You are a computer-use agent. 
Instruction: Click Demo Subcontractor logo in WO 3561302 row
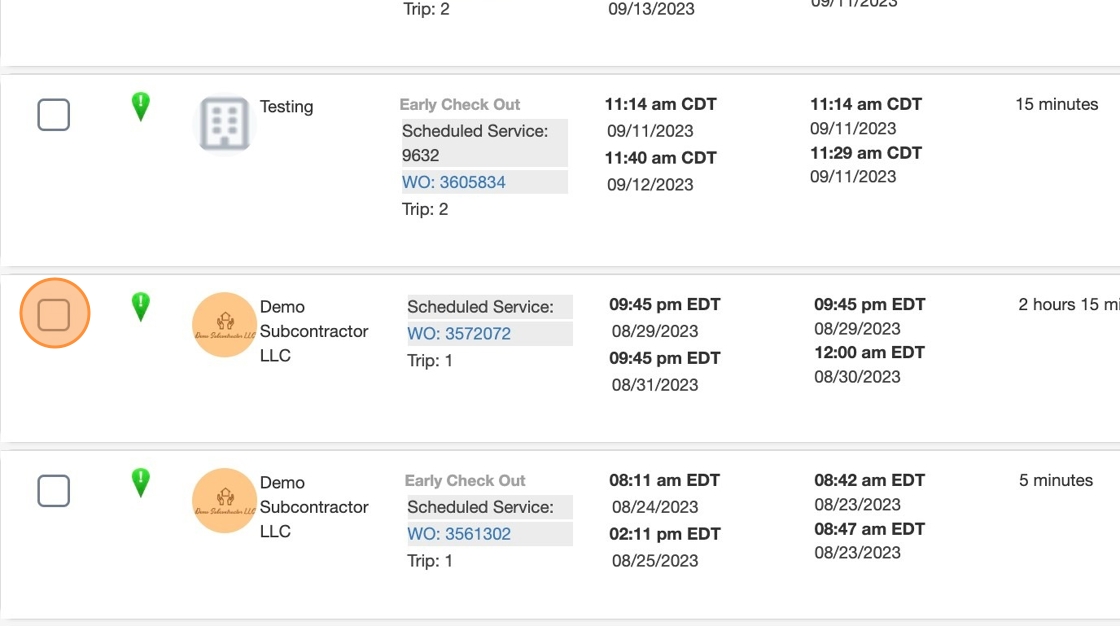pyautogui.click(x=224, y=501)
